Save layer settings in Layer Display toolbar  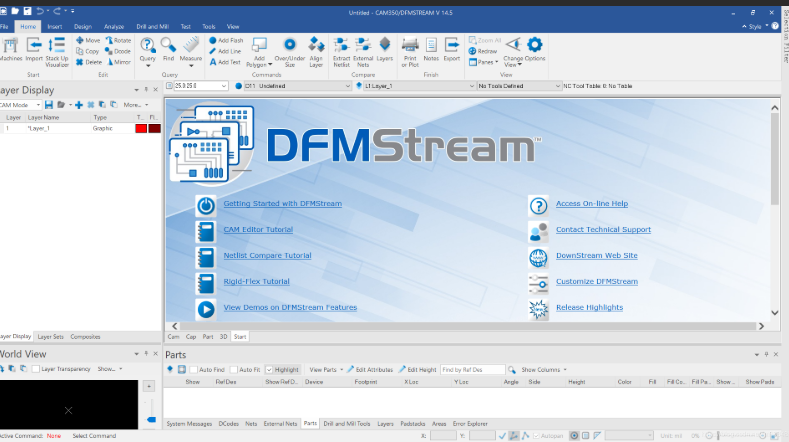click(49, 105)
